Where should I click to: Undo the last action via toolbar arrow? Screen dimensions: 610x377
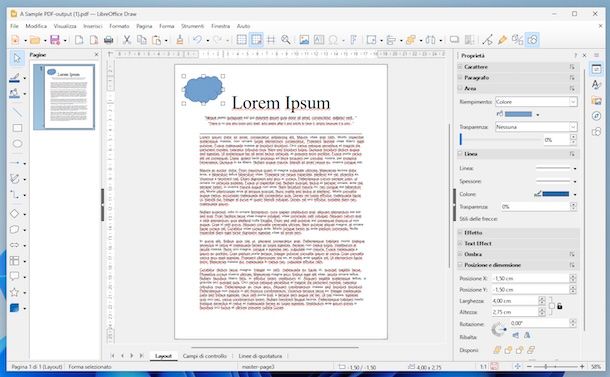coord(197,40)
